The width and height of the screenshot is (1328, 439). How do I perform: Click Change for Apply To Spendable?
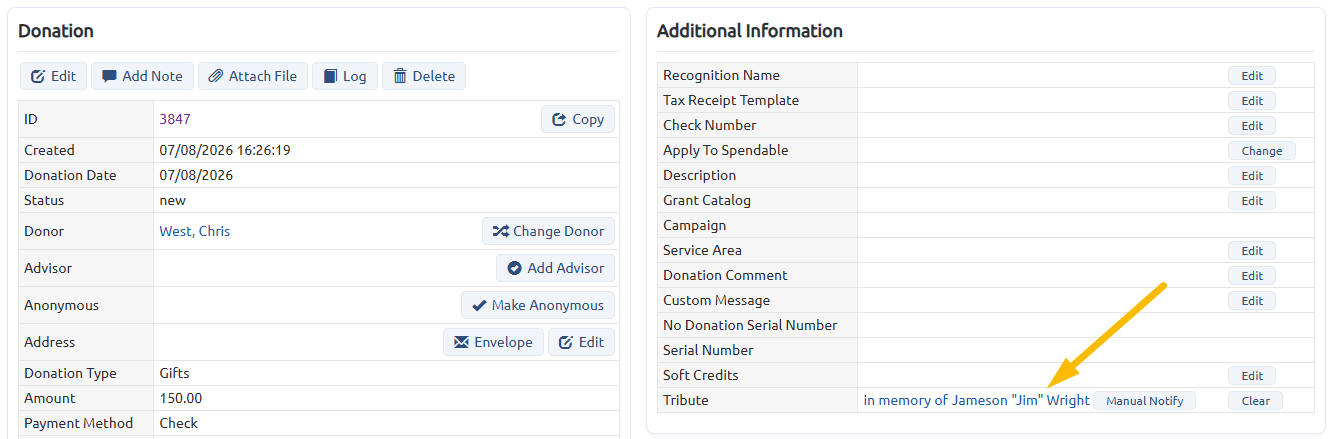tap(1261, 151)
